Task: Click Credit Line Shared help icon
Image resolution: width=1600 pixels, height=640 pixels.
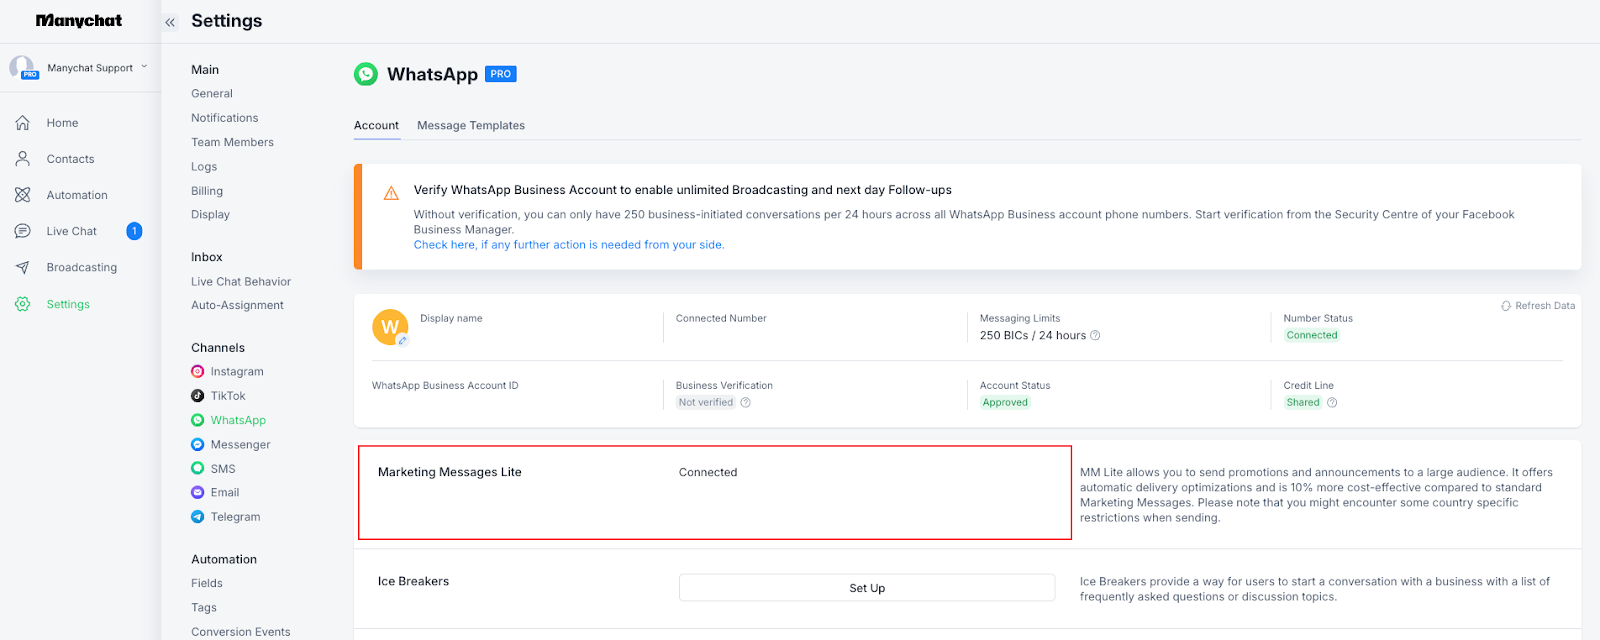Action: click(1332, 403)
